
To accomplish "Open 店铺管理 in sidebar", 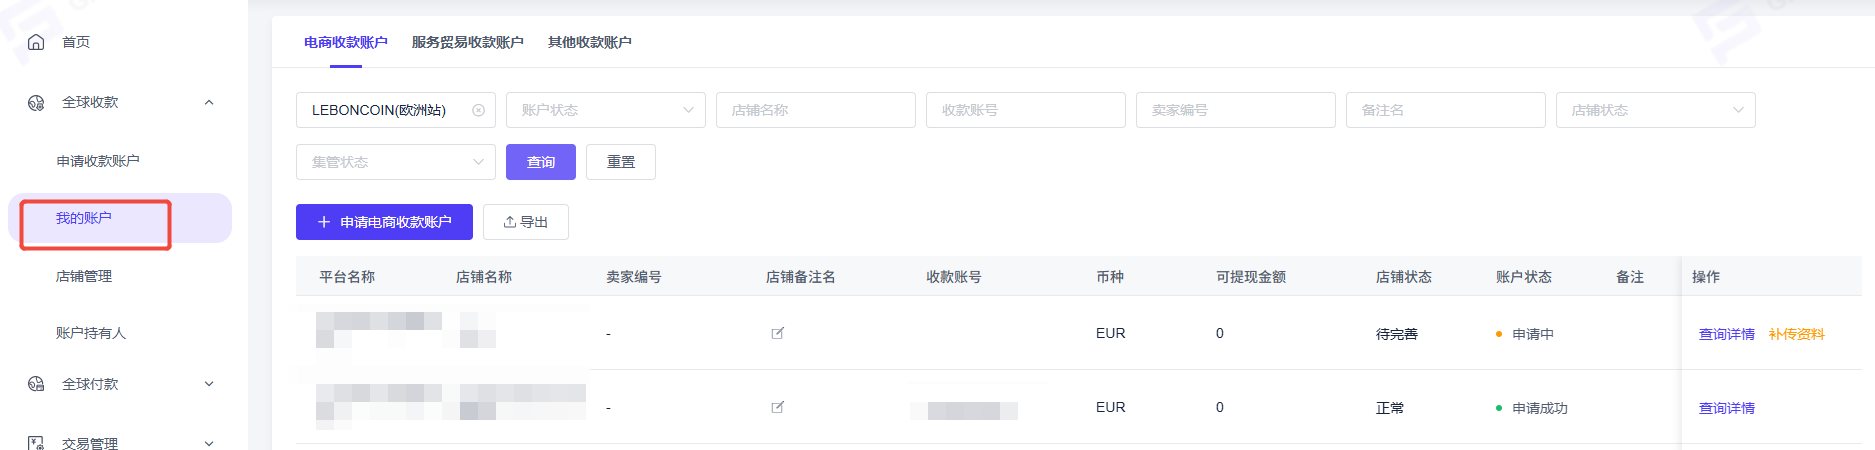I will (84, 276).
